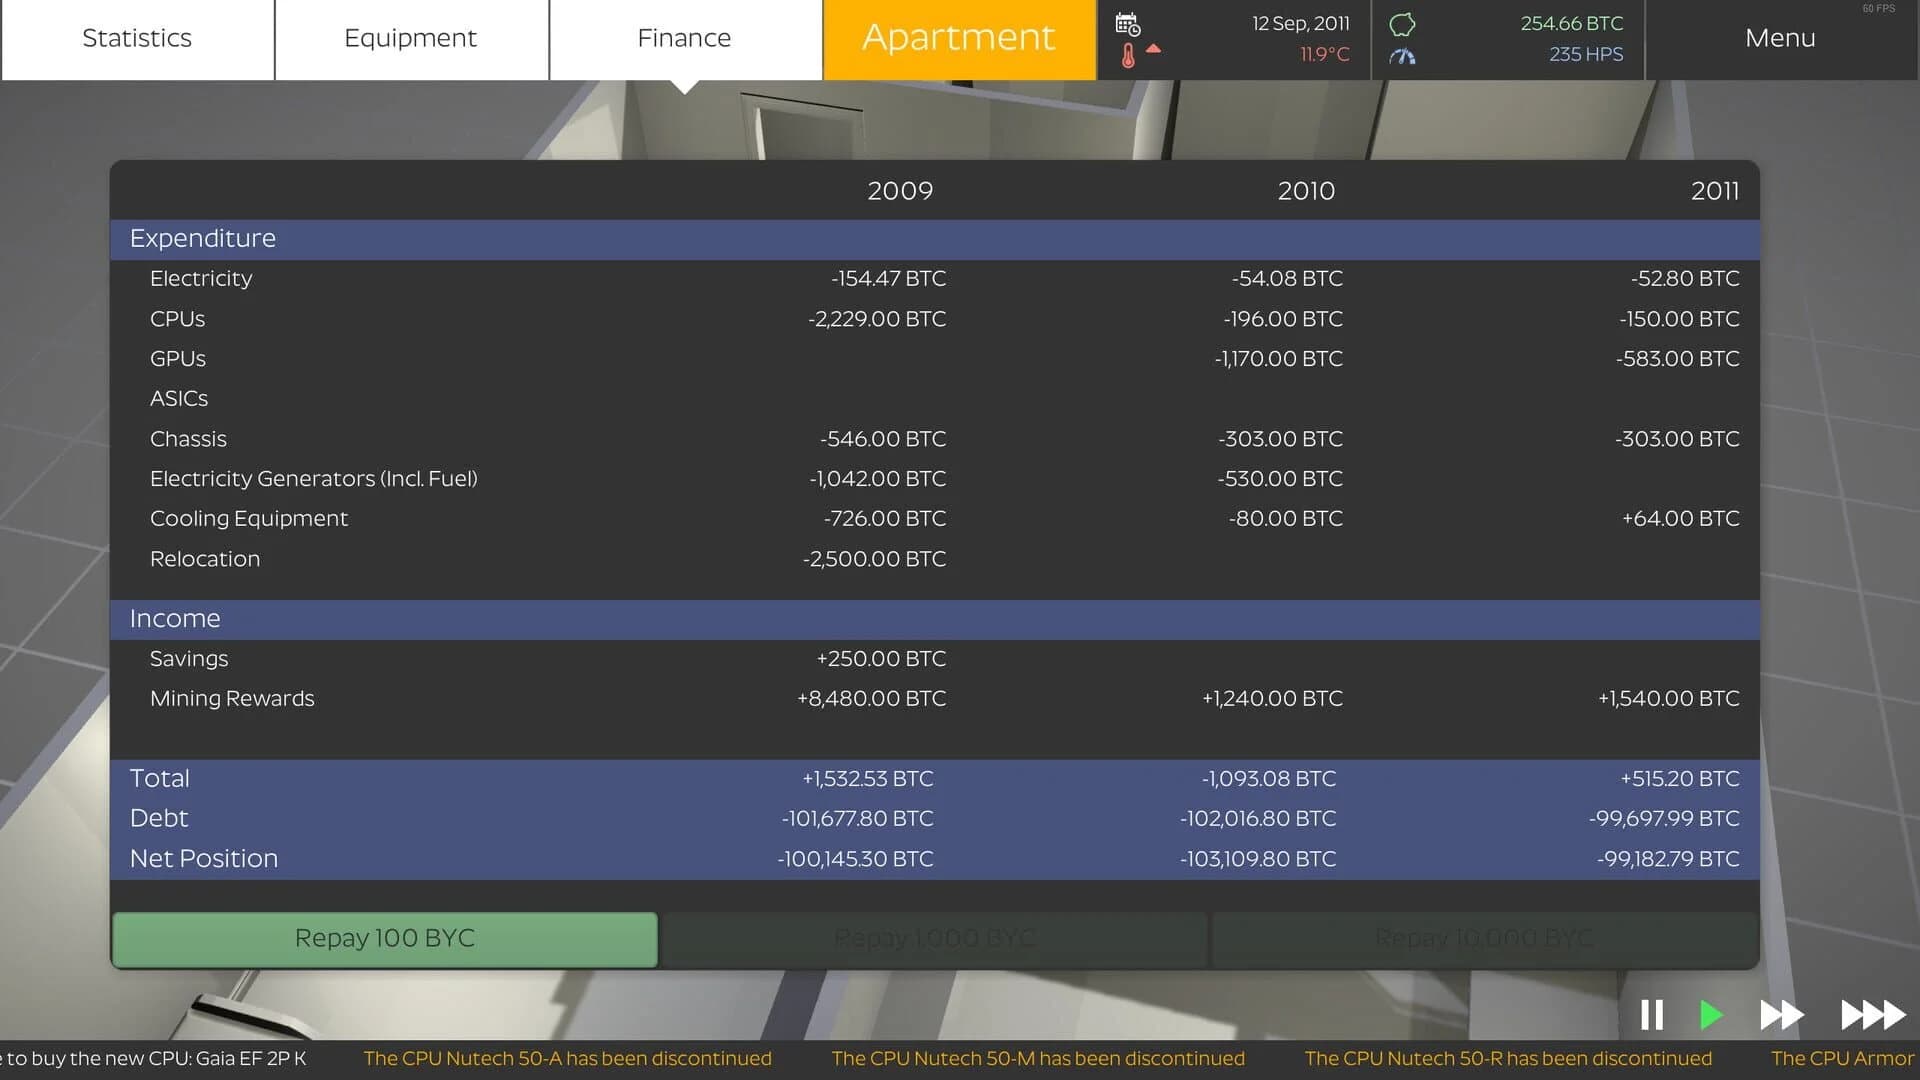Click the Nutech 50-A discontinued notification

[x=568, y=1057]
